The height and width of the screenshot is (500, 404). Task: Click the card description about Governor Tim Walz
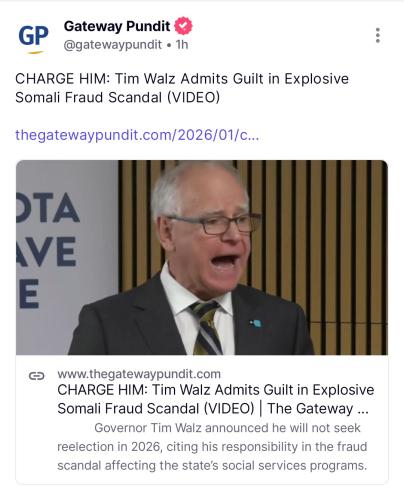(x=212, y=447)
